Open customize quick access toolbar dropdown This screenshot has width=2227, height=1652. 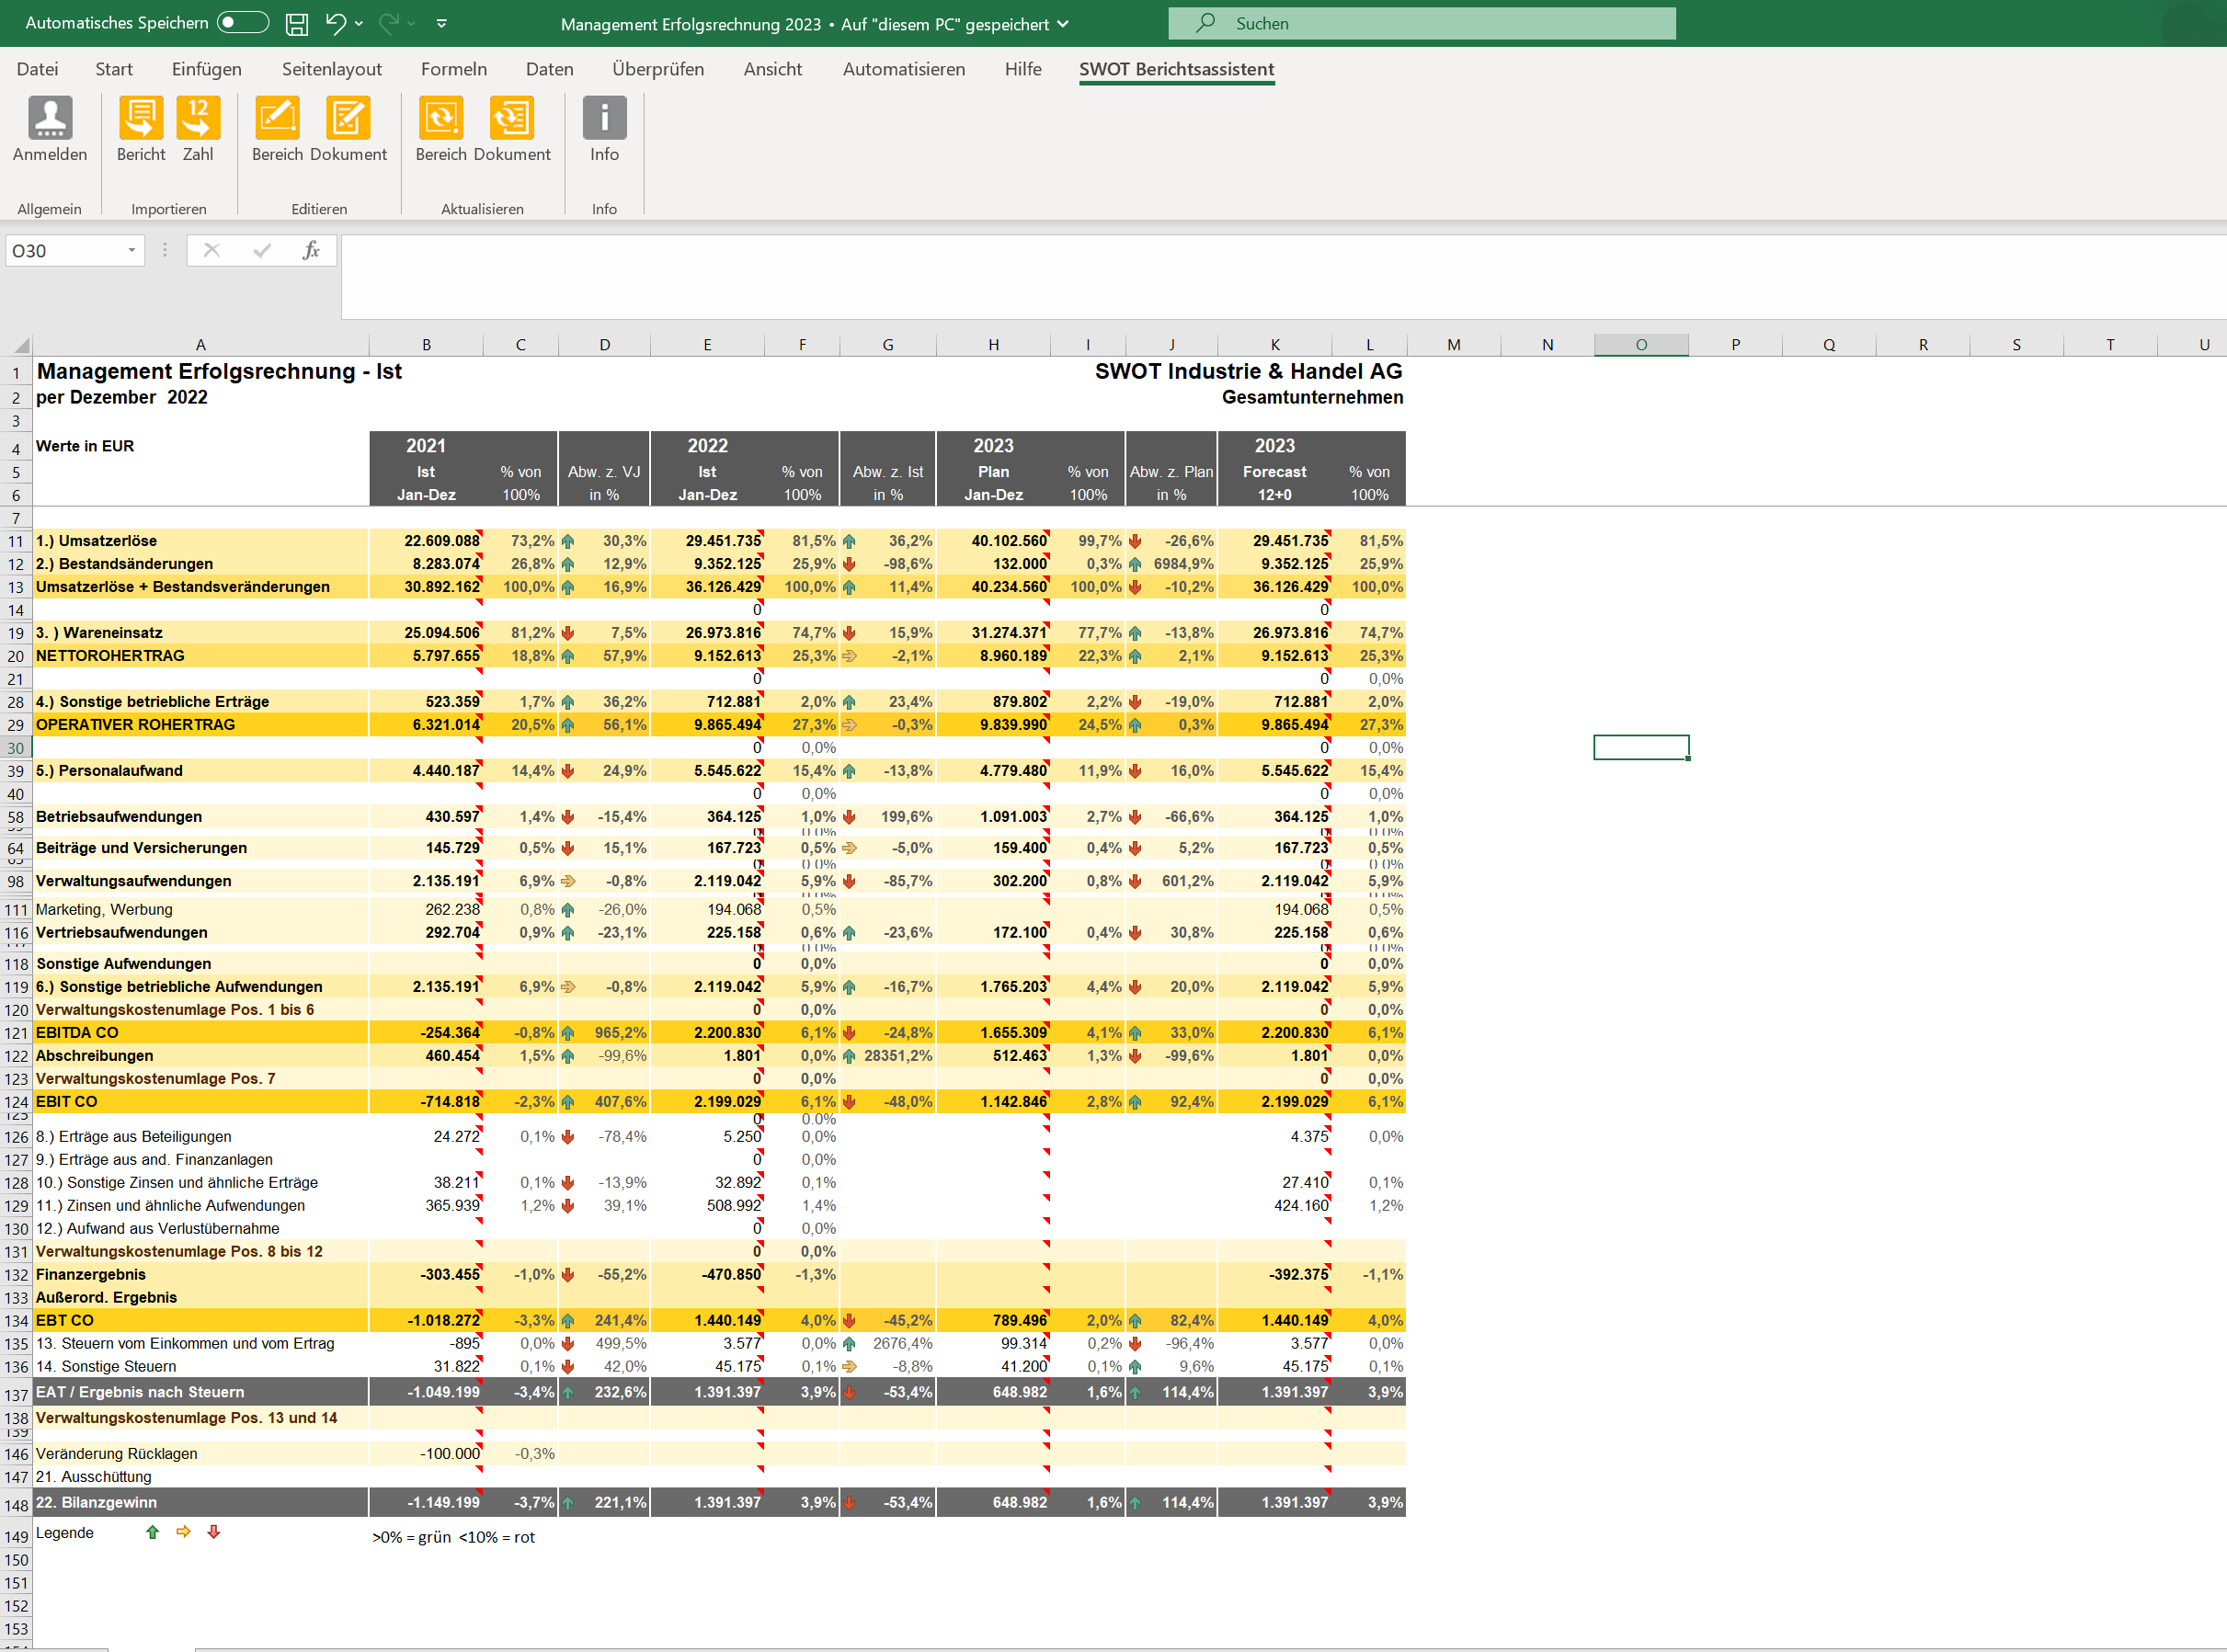442,24
